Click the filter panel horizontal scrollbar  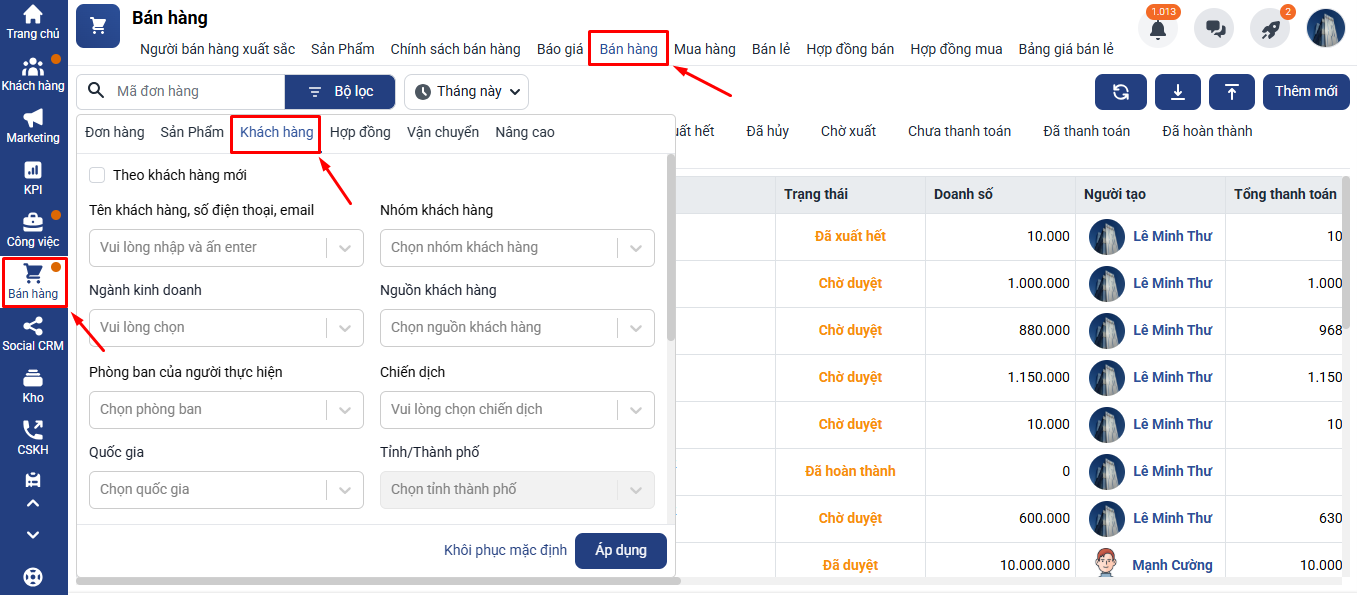(x=378, y=580)
